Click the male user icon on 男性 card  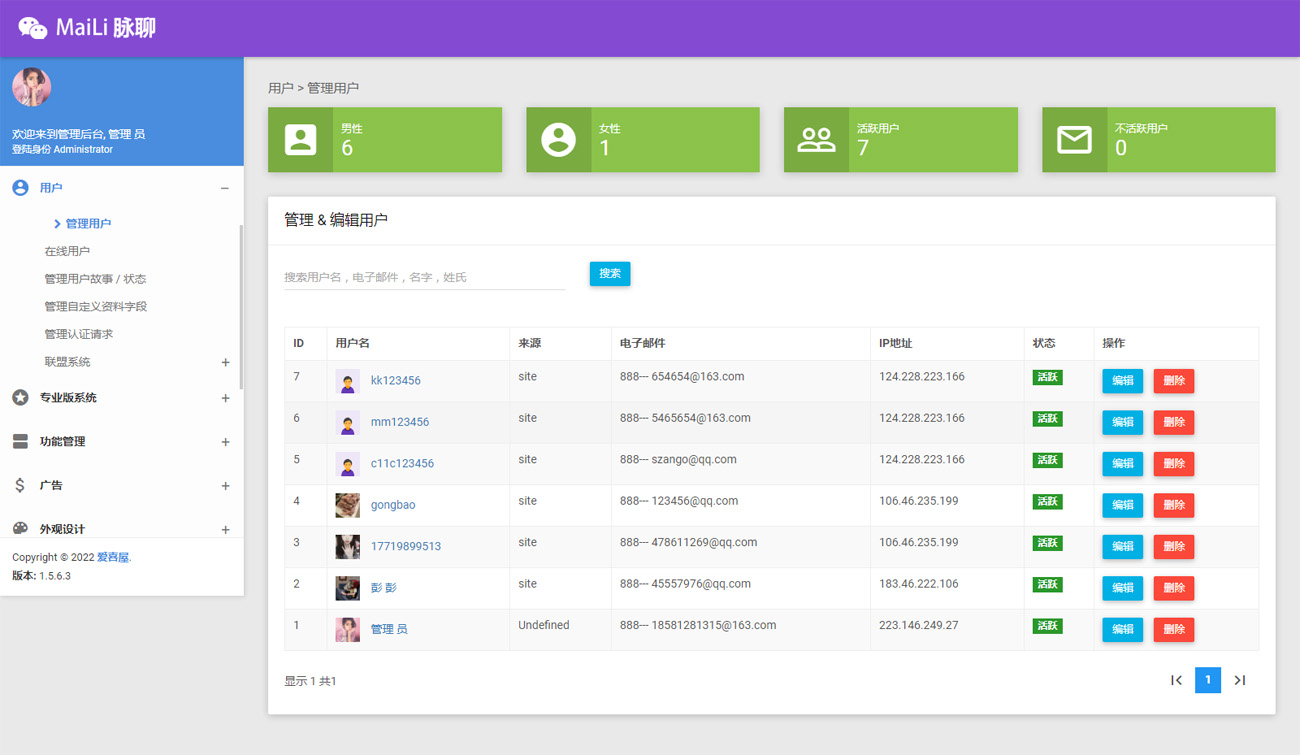click(x=298, y=139)
